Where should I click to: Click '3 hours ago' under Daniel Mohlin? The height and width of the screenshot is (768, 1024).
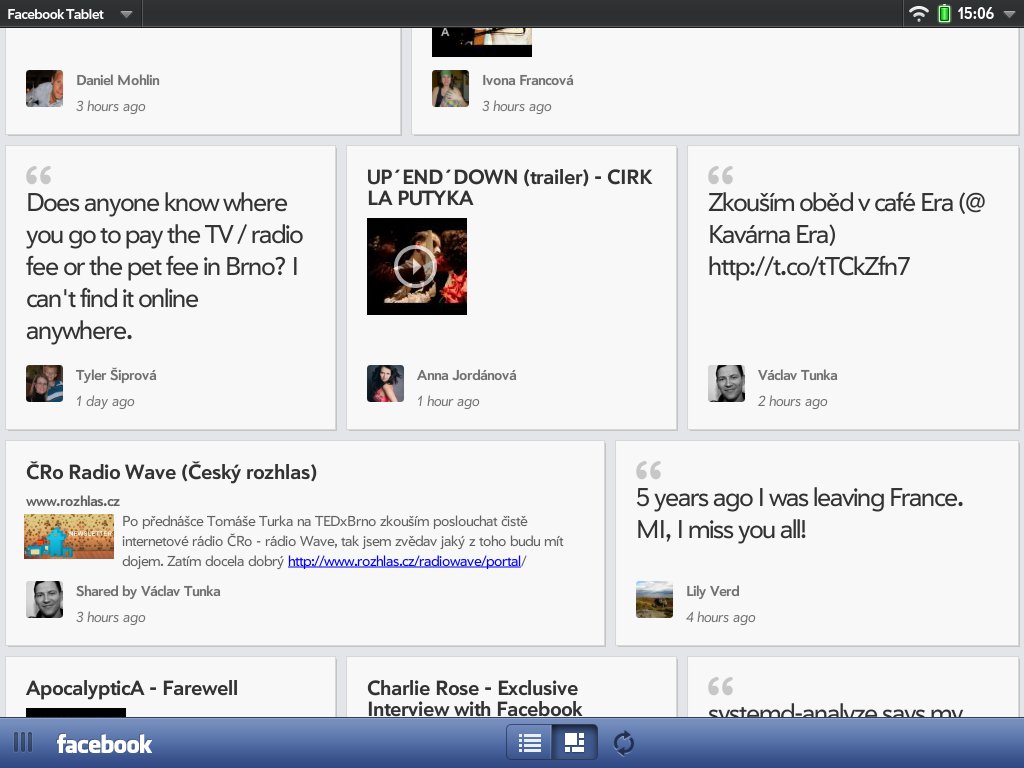[110, 106]
